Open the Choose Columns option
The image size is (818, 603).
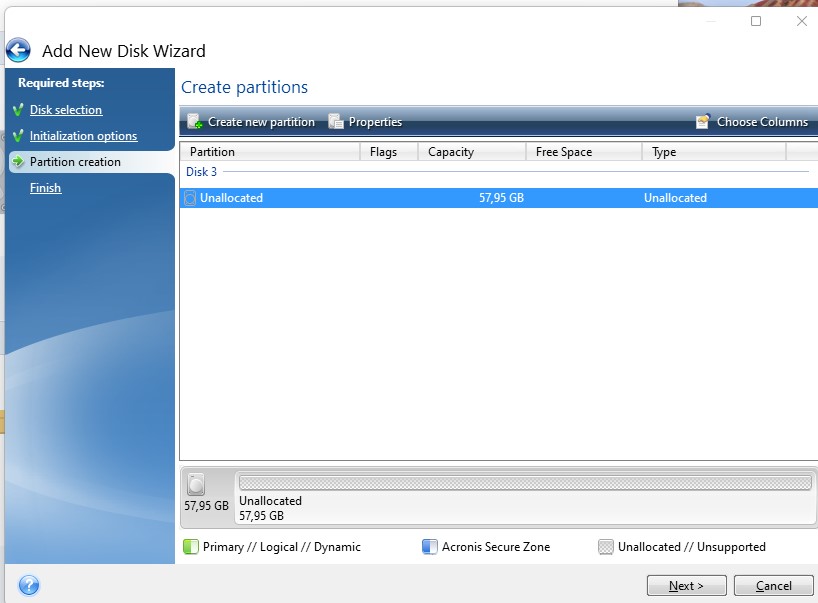pos(762,122)
